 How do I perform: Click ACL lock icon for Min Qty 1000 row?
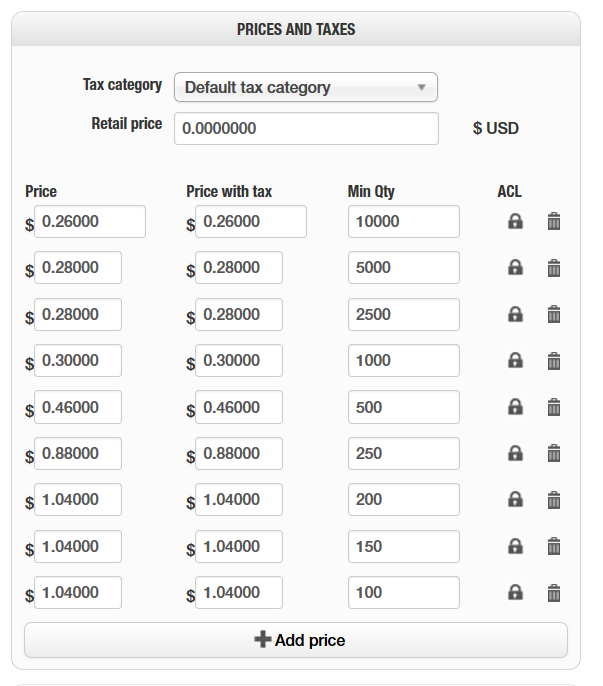[515, 360]
